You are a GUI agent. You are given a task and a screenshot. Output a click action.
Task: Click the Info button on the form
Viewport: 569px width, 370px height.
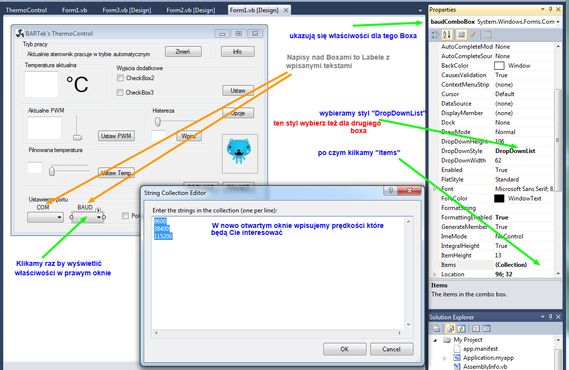pyautogui.click(x=238, y=52)
